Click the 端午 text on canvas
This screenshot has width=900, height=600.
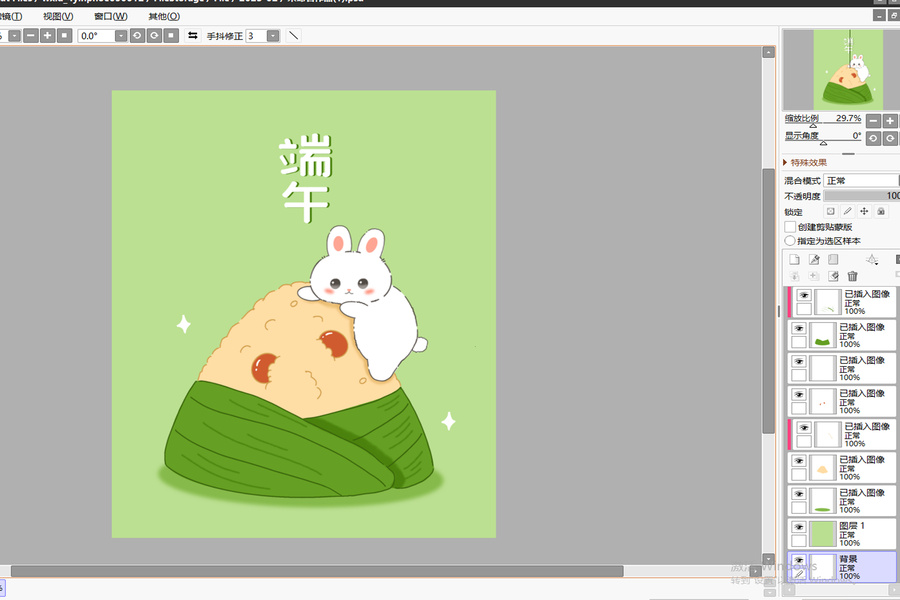pos(306,179)
